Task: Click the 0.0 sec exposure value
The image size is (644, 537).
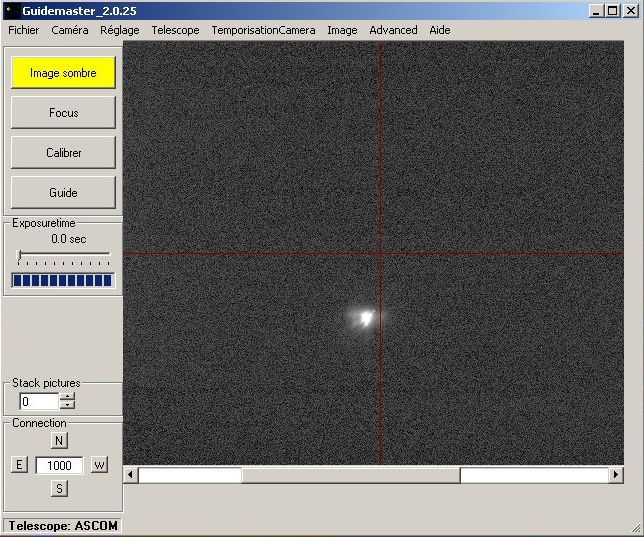Action: 69,239
